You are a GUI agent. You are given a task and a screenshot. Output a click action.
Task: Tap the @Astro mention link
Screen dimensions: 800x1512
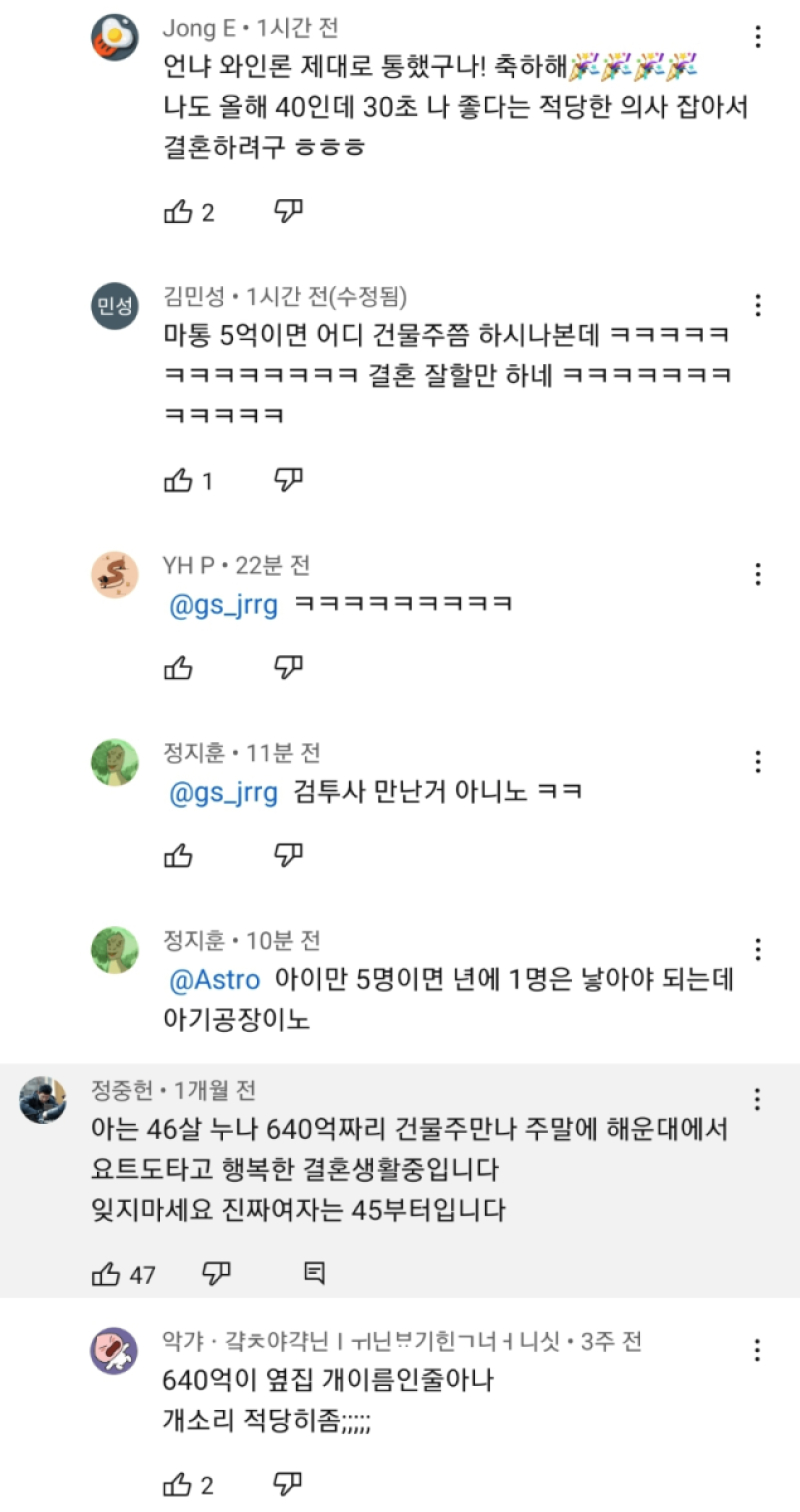point(215,981)
